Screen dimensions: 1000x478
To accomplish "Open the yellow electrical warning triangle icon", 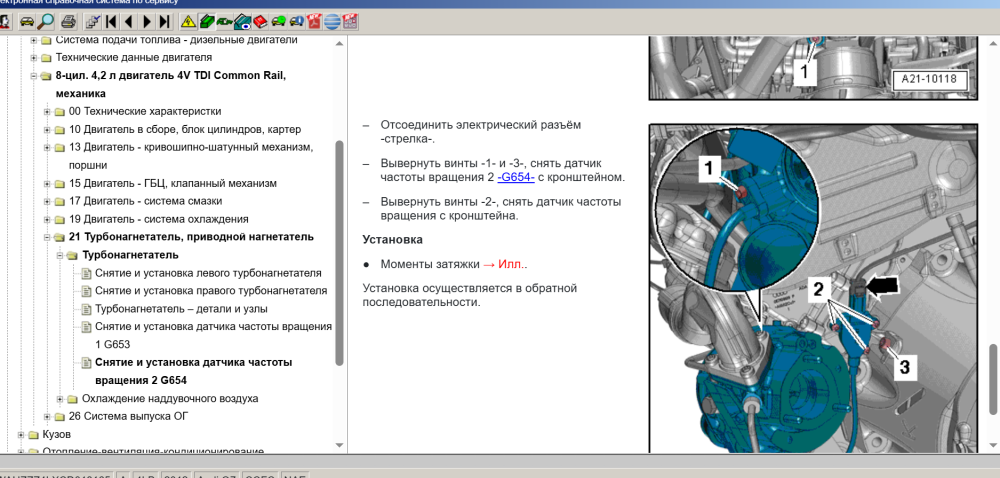I will click(x=188, y=22).
